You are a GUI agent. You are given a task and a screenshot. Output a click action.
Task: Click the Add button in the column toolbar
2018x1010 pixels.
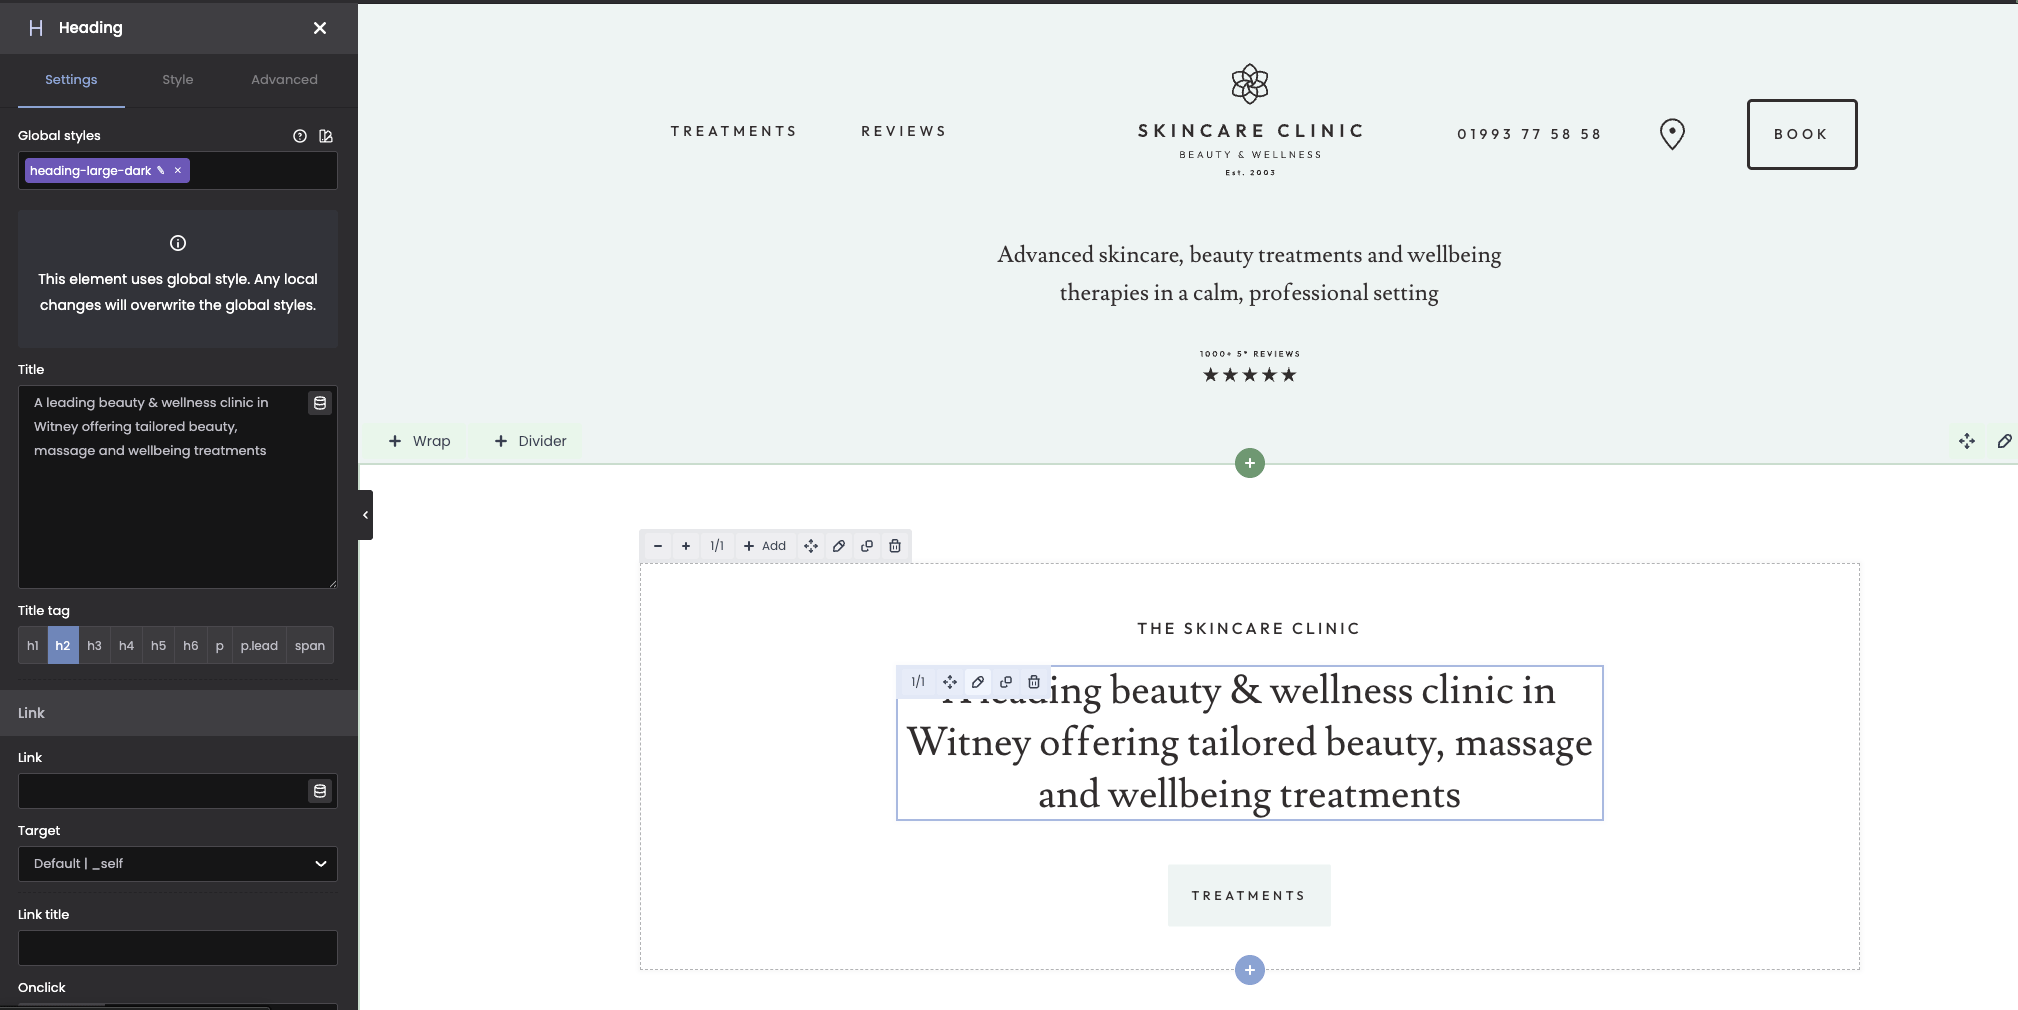pos(765,546)
